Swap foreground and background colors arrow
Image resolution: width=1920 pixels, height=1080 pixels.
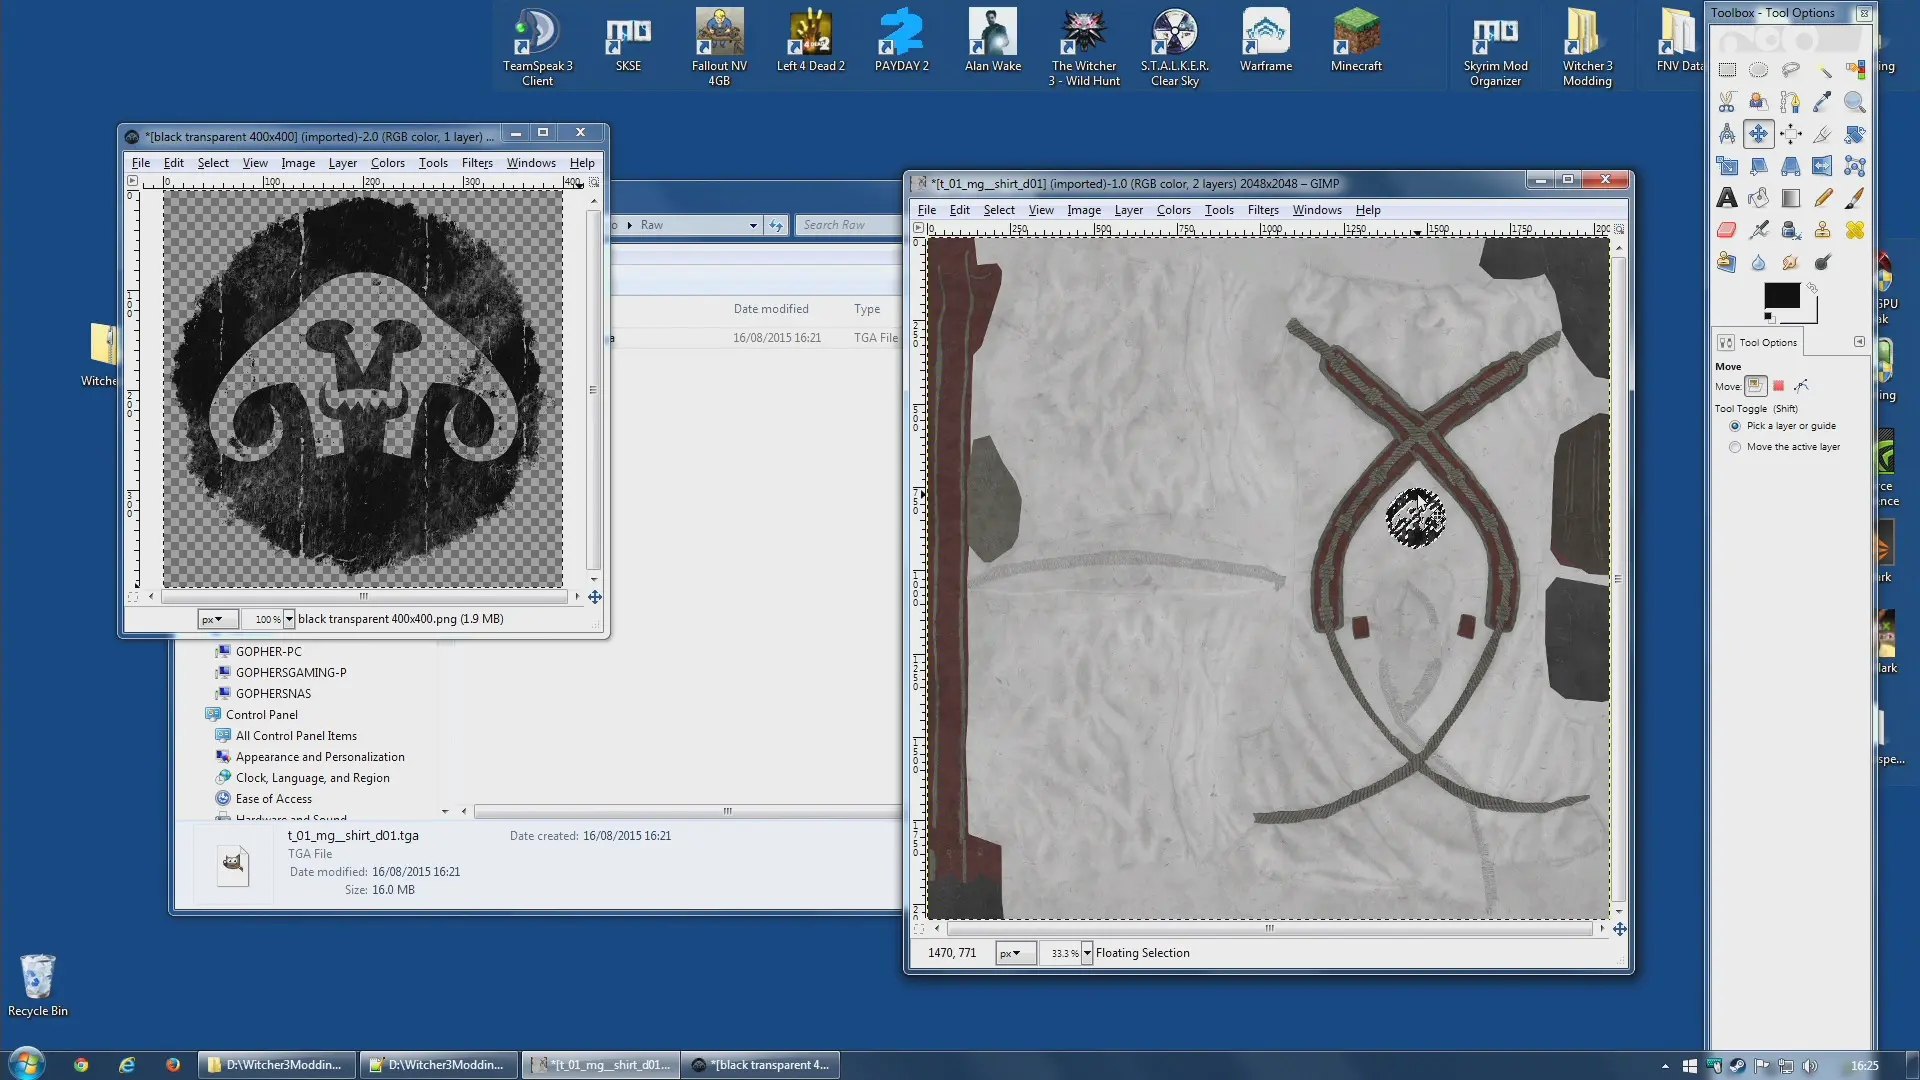(1812, 288)
